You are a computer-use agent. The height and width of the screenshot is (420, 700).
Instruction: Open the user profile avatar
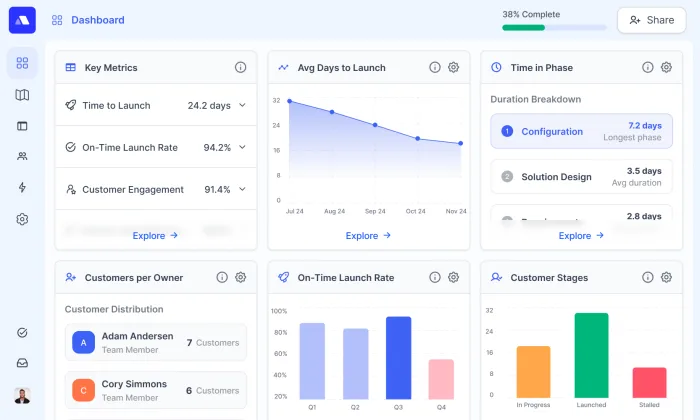pyautogui.click(x=22, y=395)
